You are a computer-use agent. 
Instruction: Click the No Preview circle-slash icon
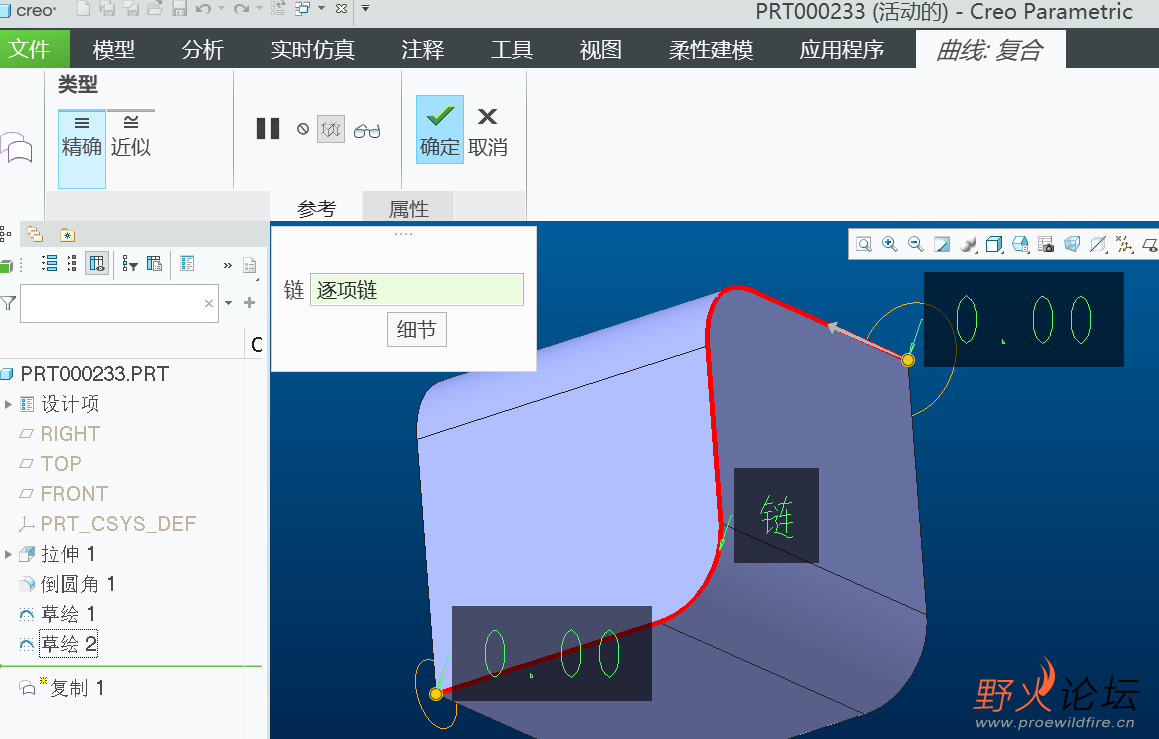click(x=303, y=129)
